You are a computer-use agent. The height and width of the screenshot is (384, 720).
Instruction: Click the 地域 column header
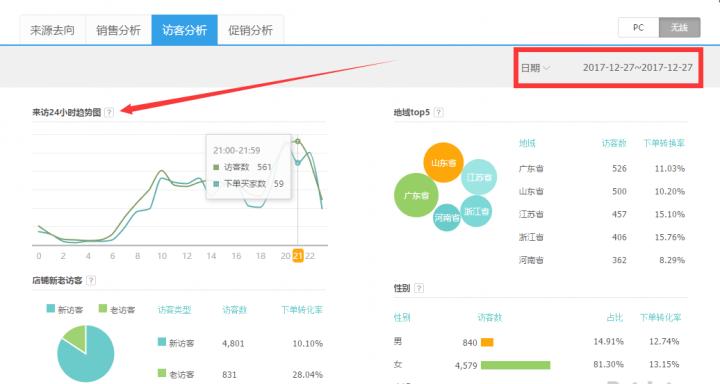[x=527, y=143]
